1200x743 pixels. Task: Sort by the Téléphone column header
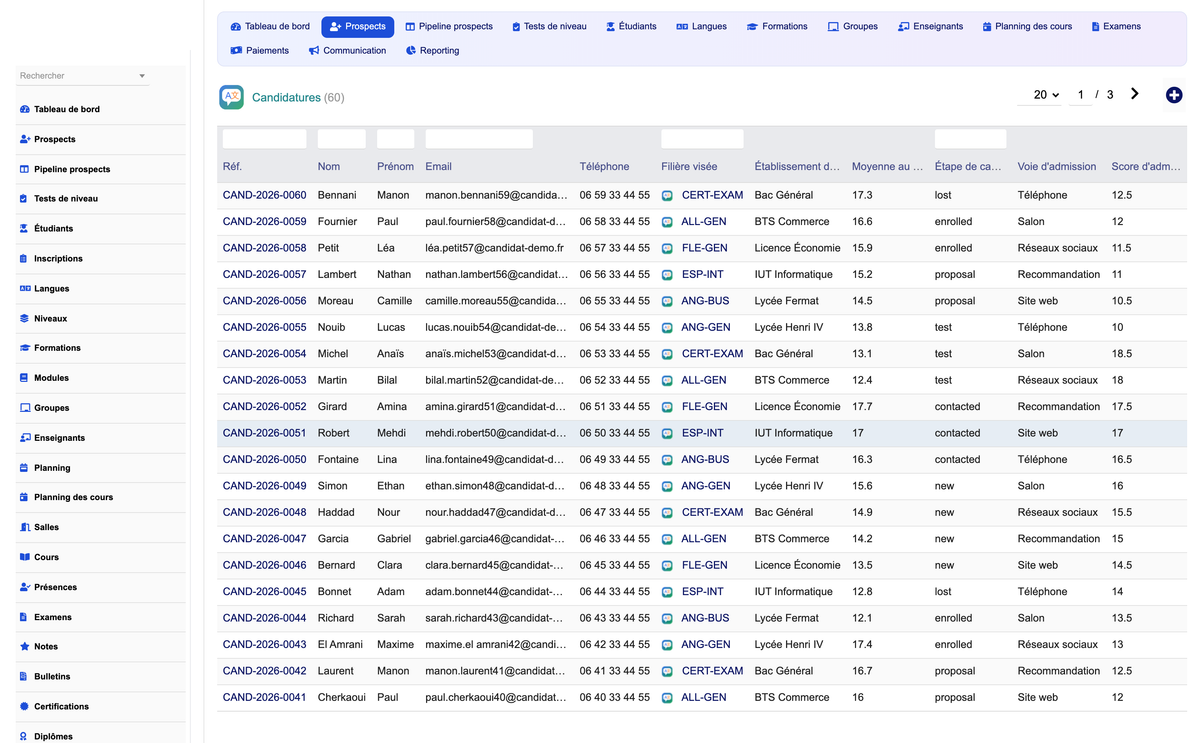[x=605, y=167]
